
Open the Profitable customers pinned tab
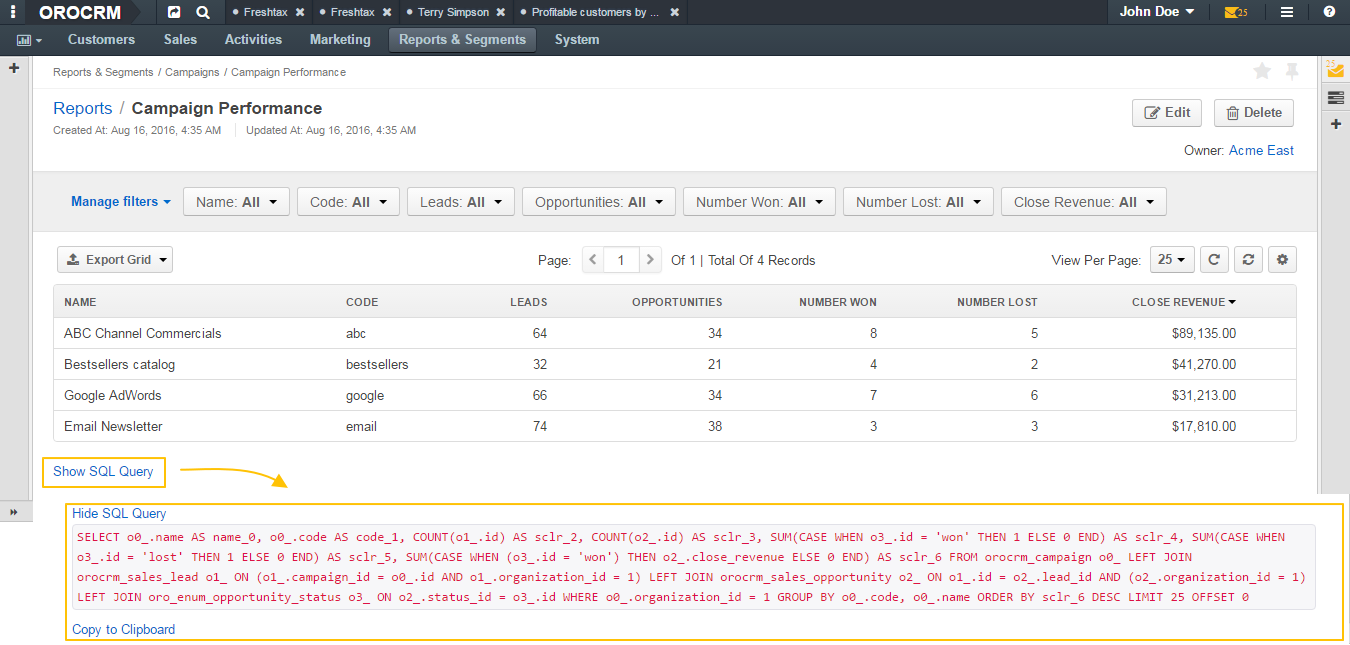(595, 12)
